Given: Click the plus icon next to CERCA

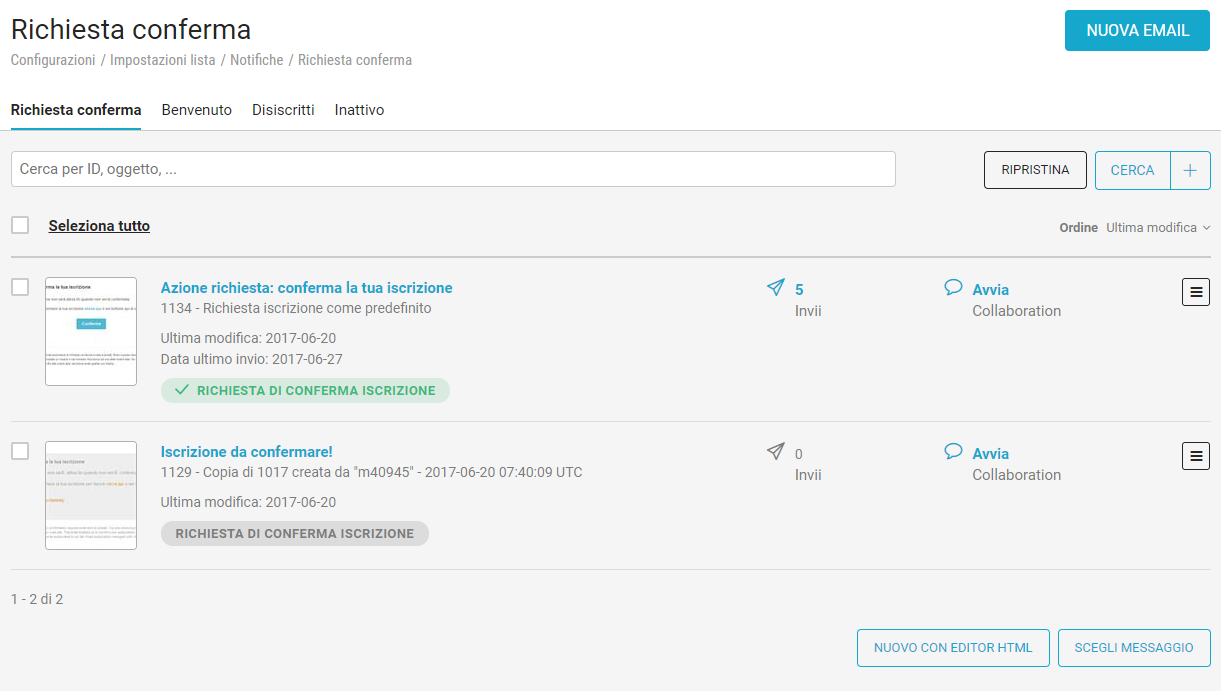Looking at the screenshot, I should pos(1190,170).
